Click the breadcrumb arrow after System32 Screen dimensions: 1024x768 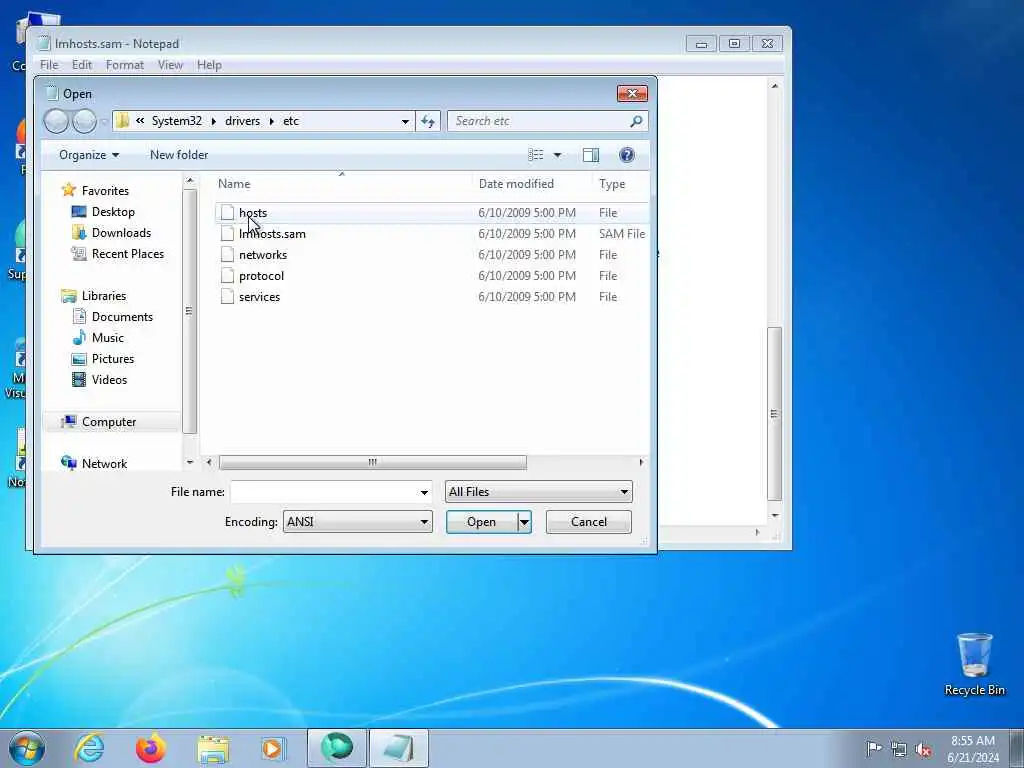214,121
